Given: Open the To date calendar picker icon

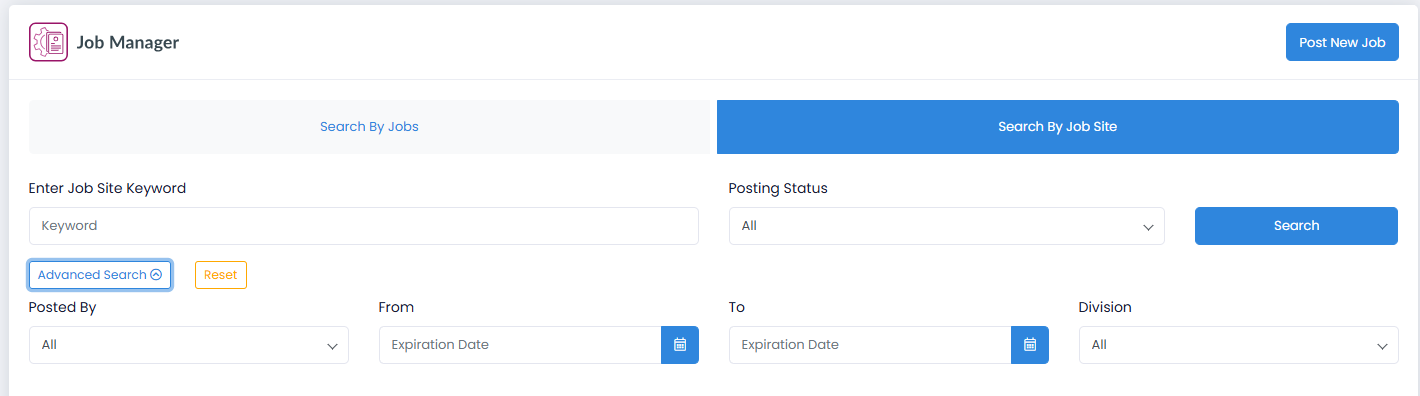Looking at the screenshot, I should coord(1030,345).
